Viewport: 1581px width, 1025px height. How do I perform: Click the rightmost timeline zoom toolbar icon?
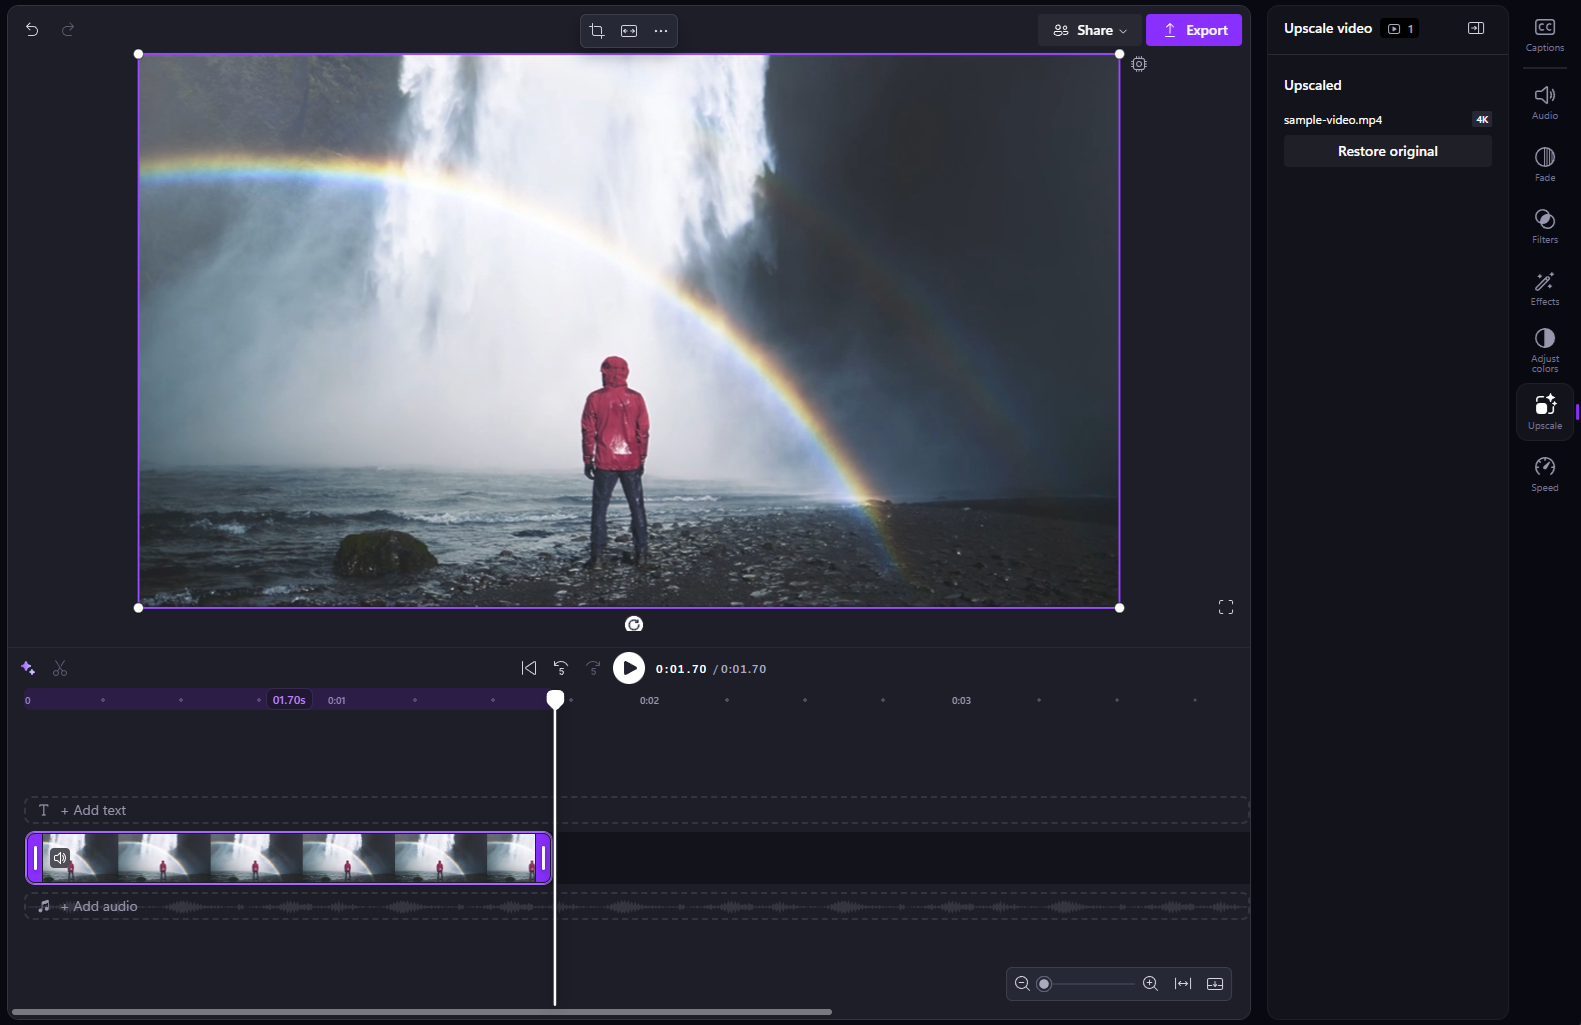coord(1215,984)
